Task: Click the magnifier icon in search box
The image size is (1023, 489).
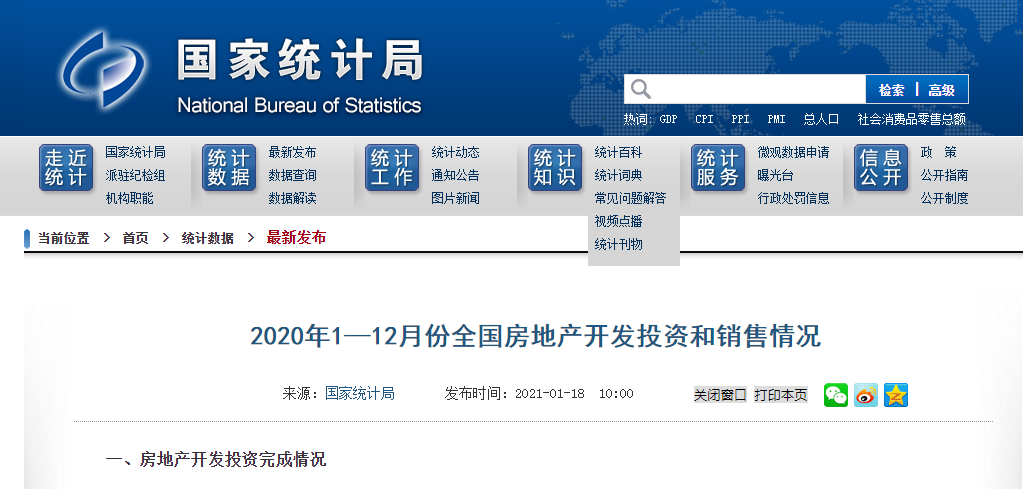Action: [x=641, y=89]
